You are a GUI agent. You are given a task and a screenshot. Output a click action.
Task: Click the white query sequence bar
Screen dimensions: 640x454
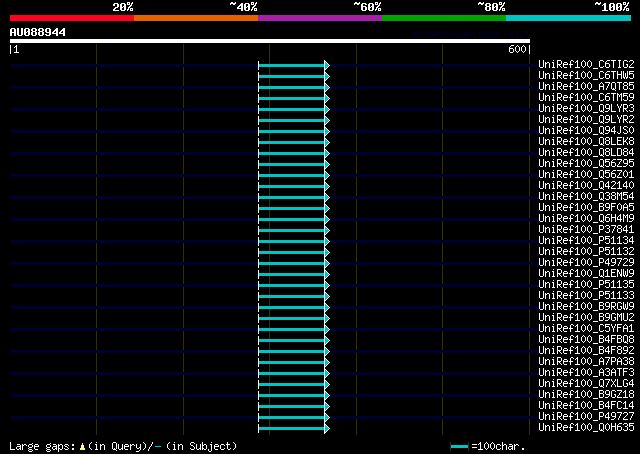point(270,41)
